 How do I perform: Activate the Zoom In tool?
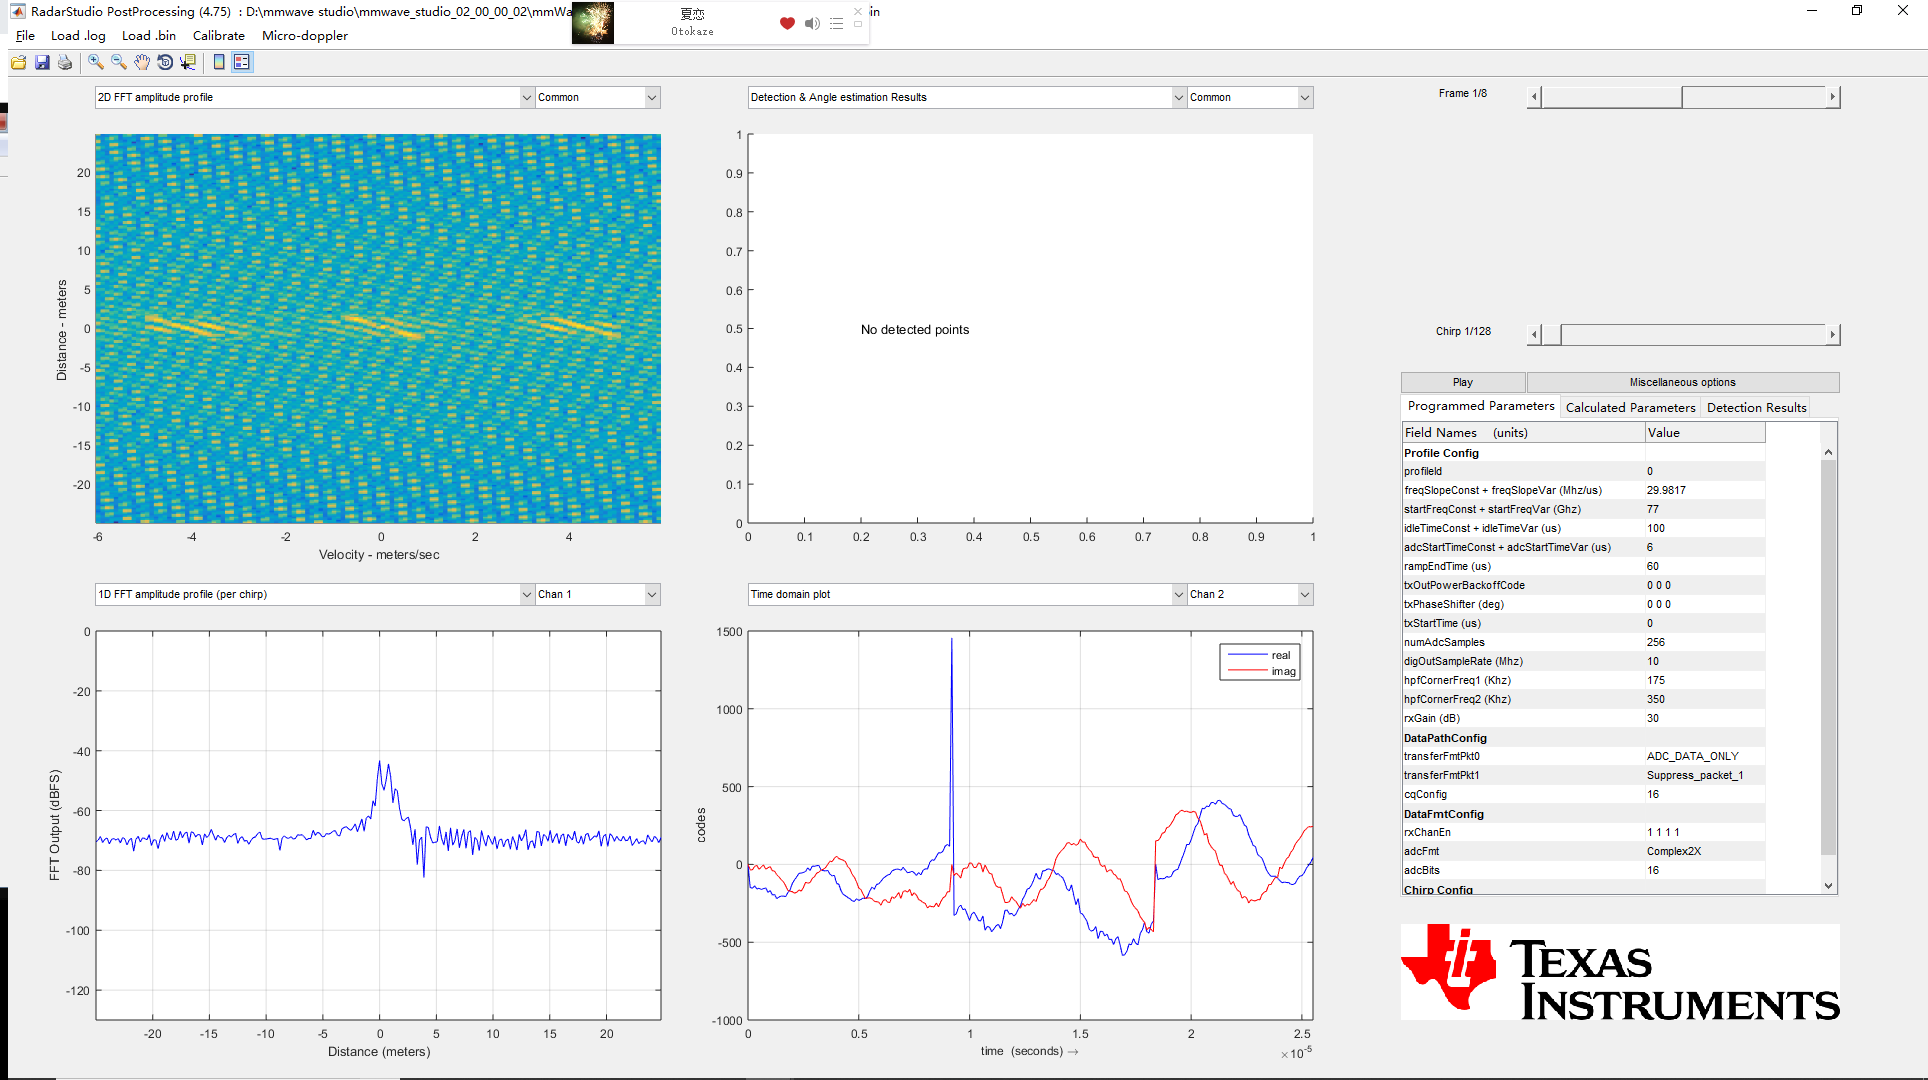point(96,62)
